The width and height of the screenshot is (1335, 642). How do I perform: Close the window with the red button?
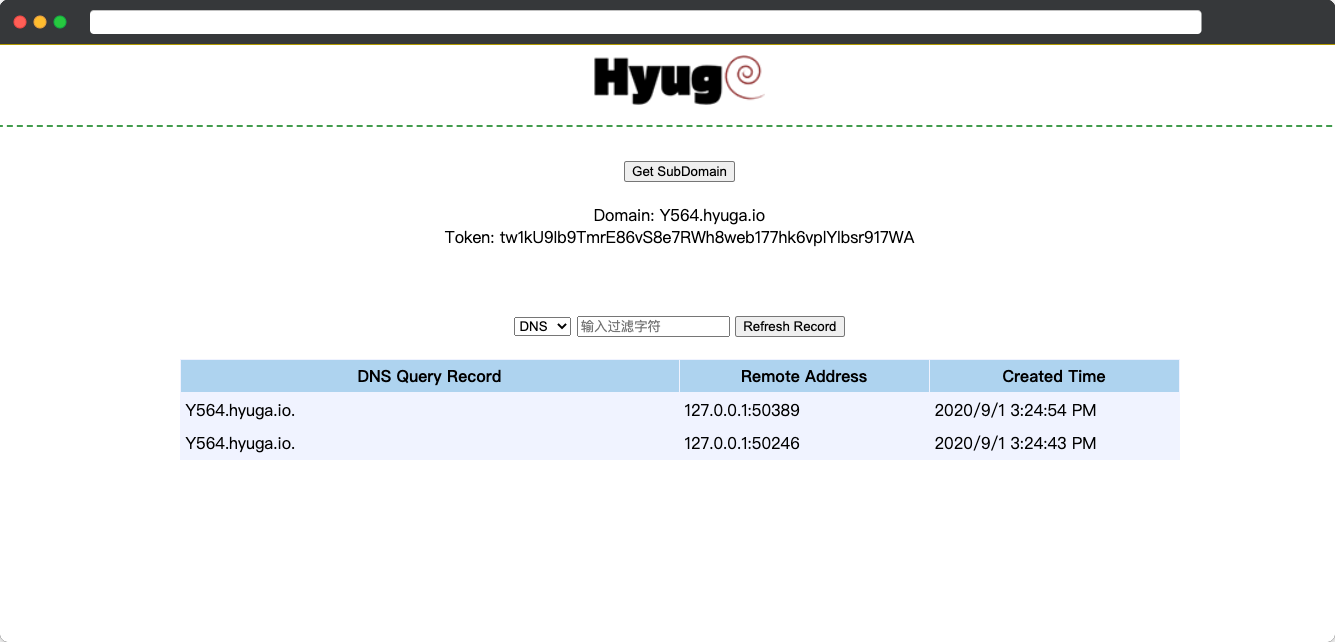pos(20,22)
